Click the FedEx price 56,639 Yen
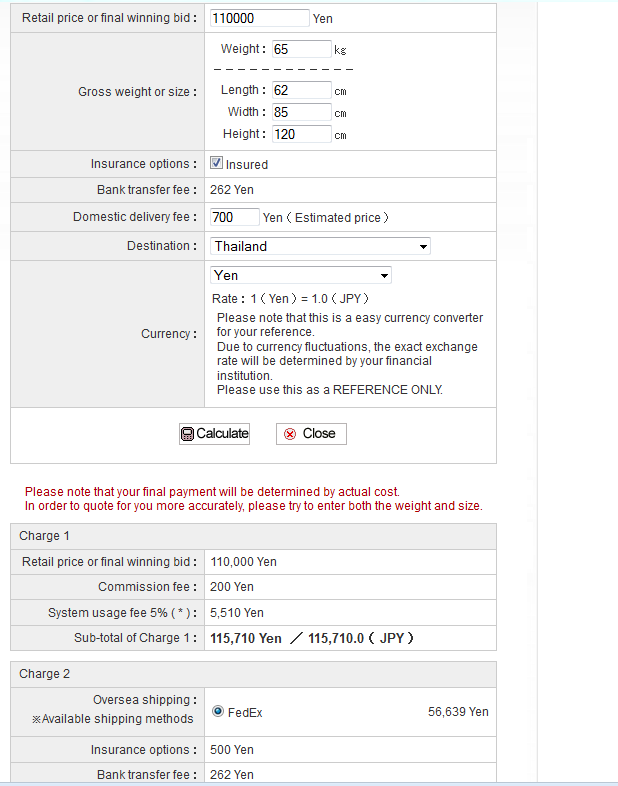618x786 pixels. (x=458, y=712)
